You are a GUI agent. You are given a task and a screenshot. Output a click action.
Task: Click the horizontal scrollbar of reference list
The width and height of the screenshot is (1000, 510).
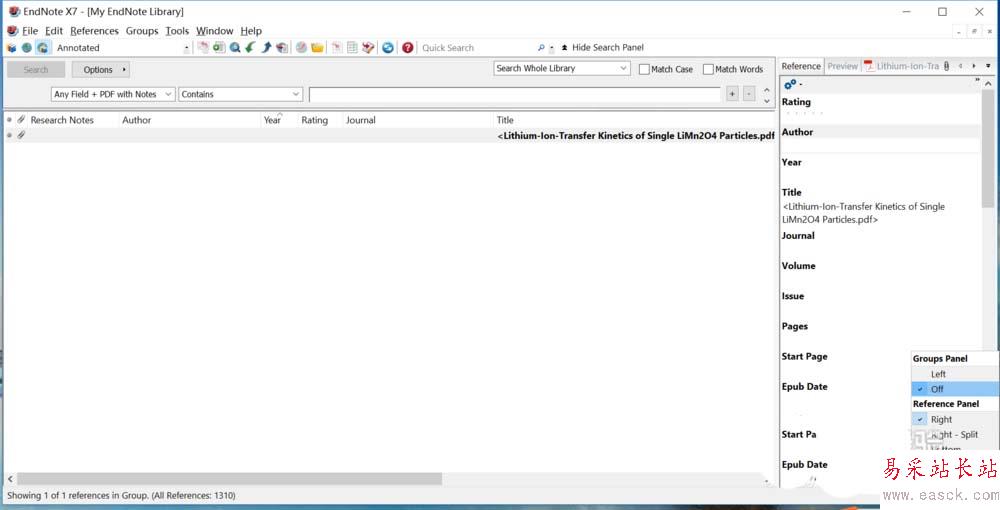pyautogui.click(x=229, y=478)
